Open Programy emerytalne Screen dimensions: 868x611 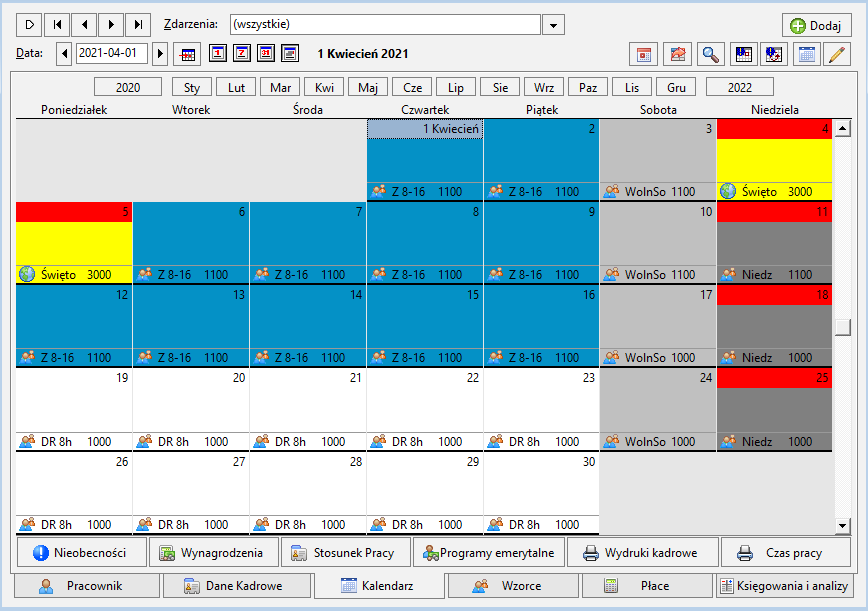(489, 553)
